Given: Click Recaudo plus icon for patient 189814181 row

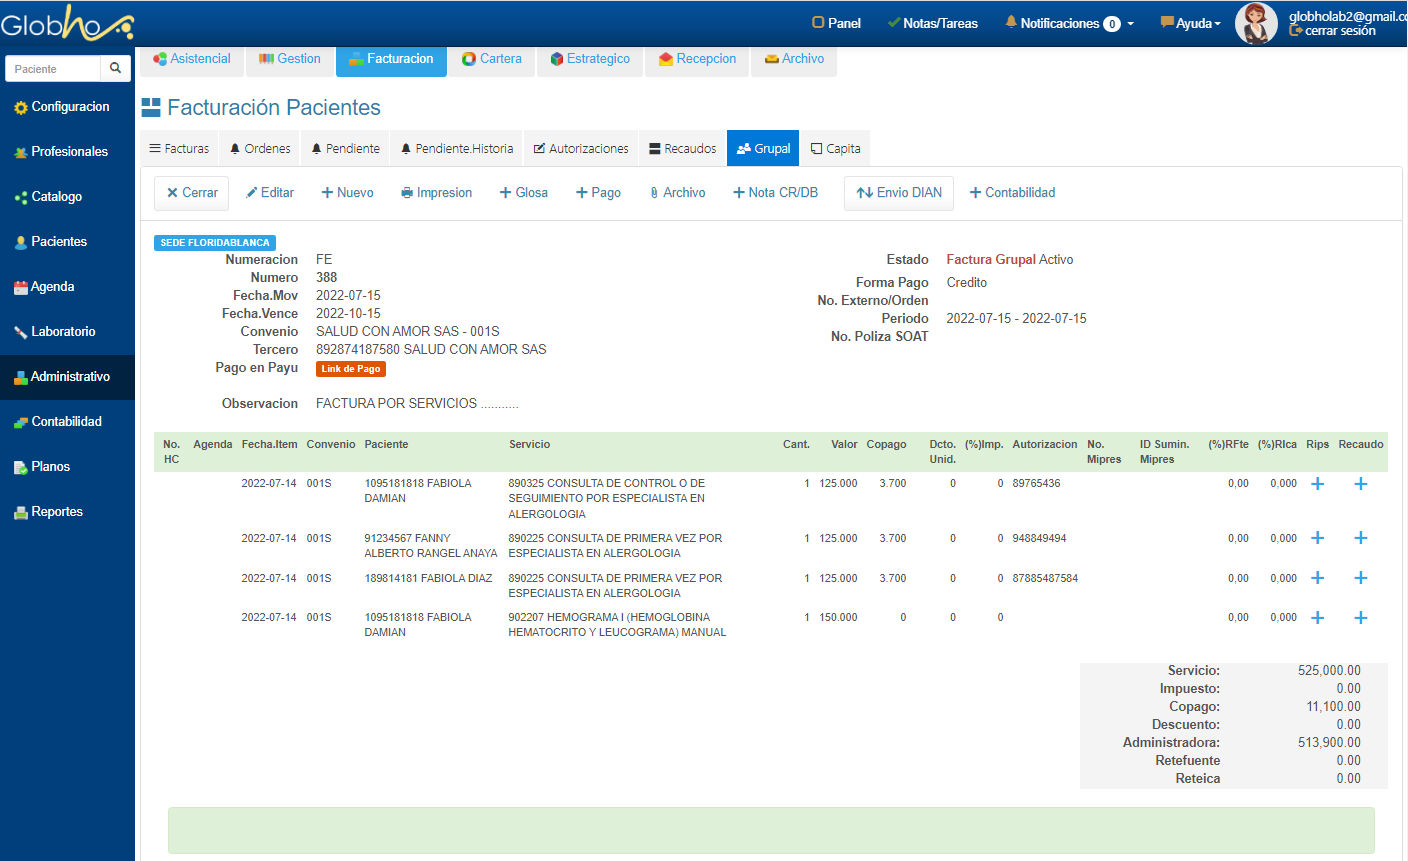Looking at the screenshot, I should click(1360, 578).
